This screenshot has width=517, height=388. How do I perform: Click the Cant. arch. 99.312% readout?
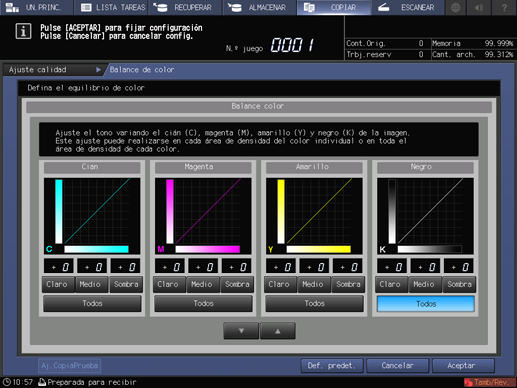(x=473, y=54)
